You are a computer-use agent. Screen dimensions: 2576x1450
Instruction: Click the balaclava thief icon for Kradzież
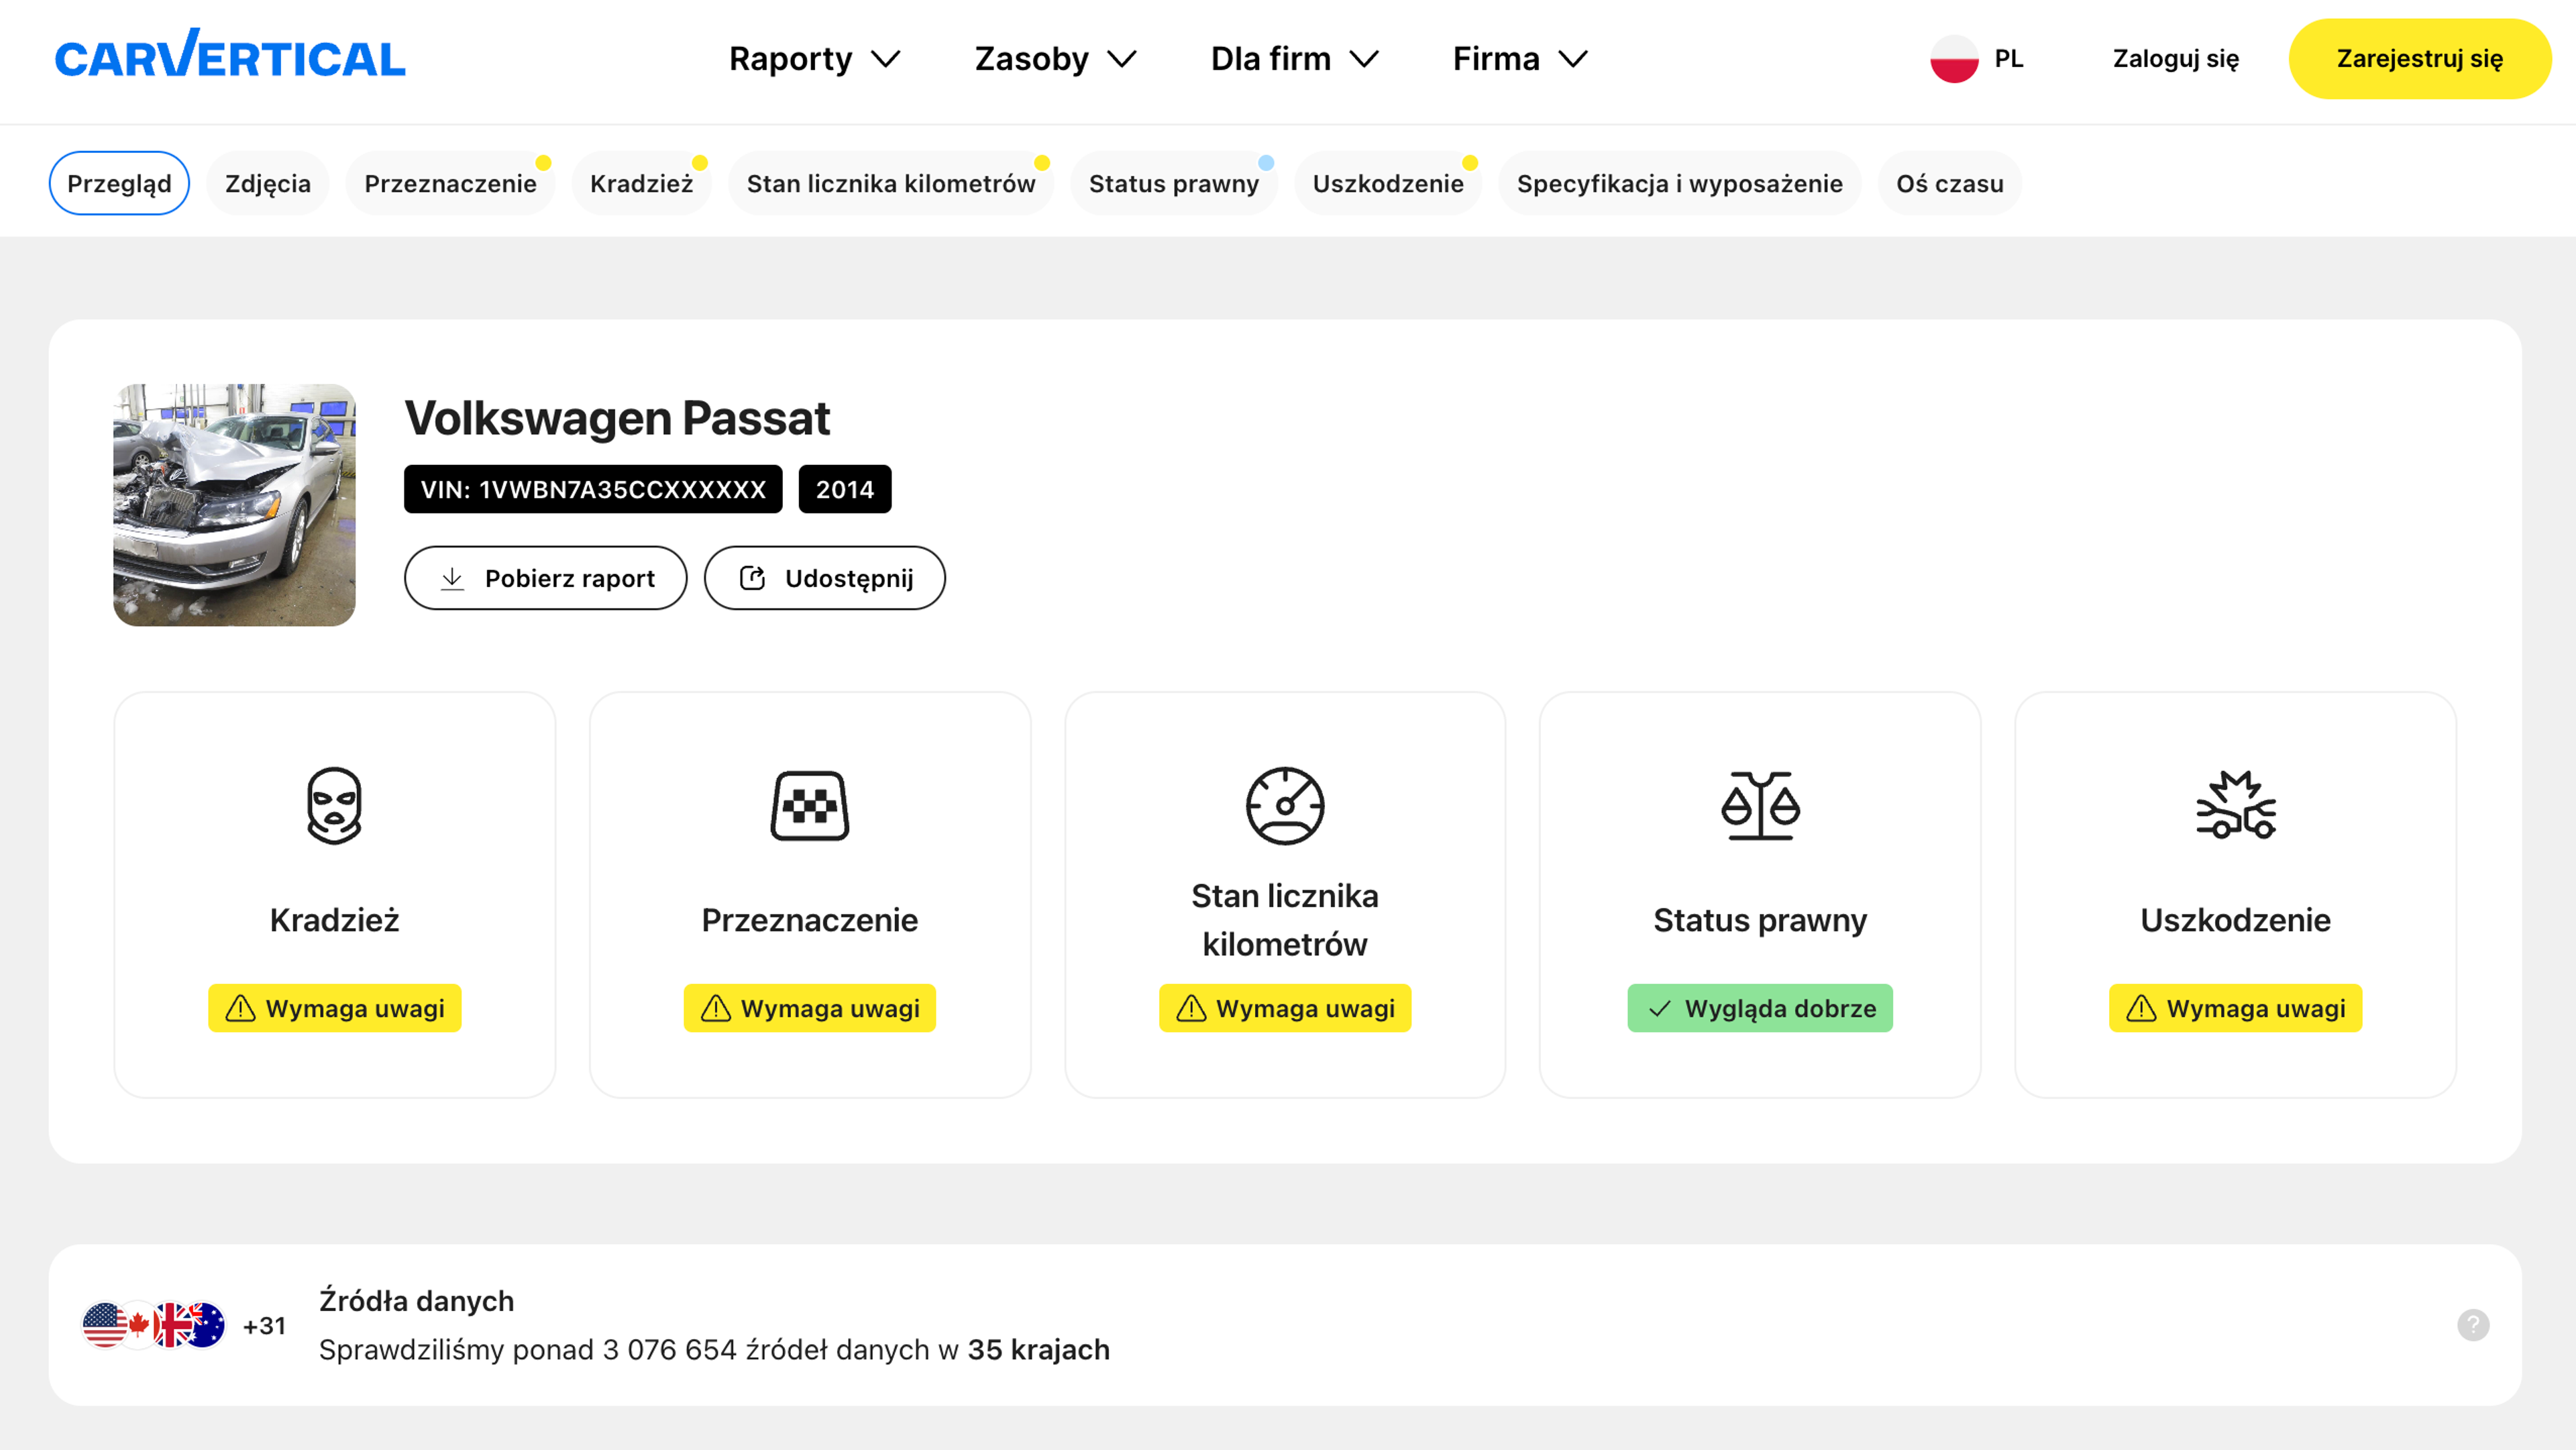pyautogui.click(x=334, y=806)
